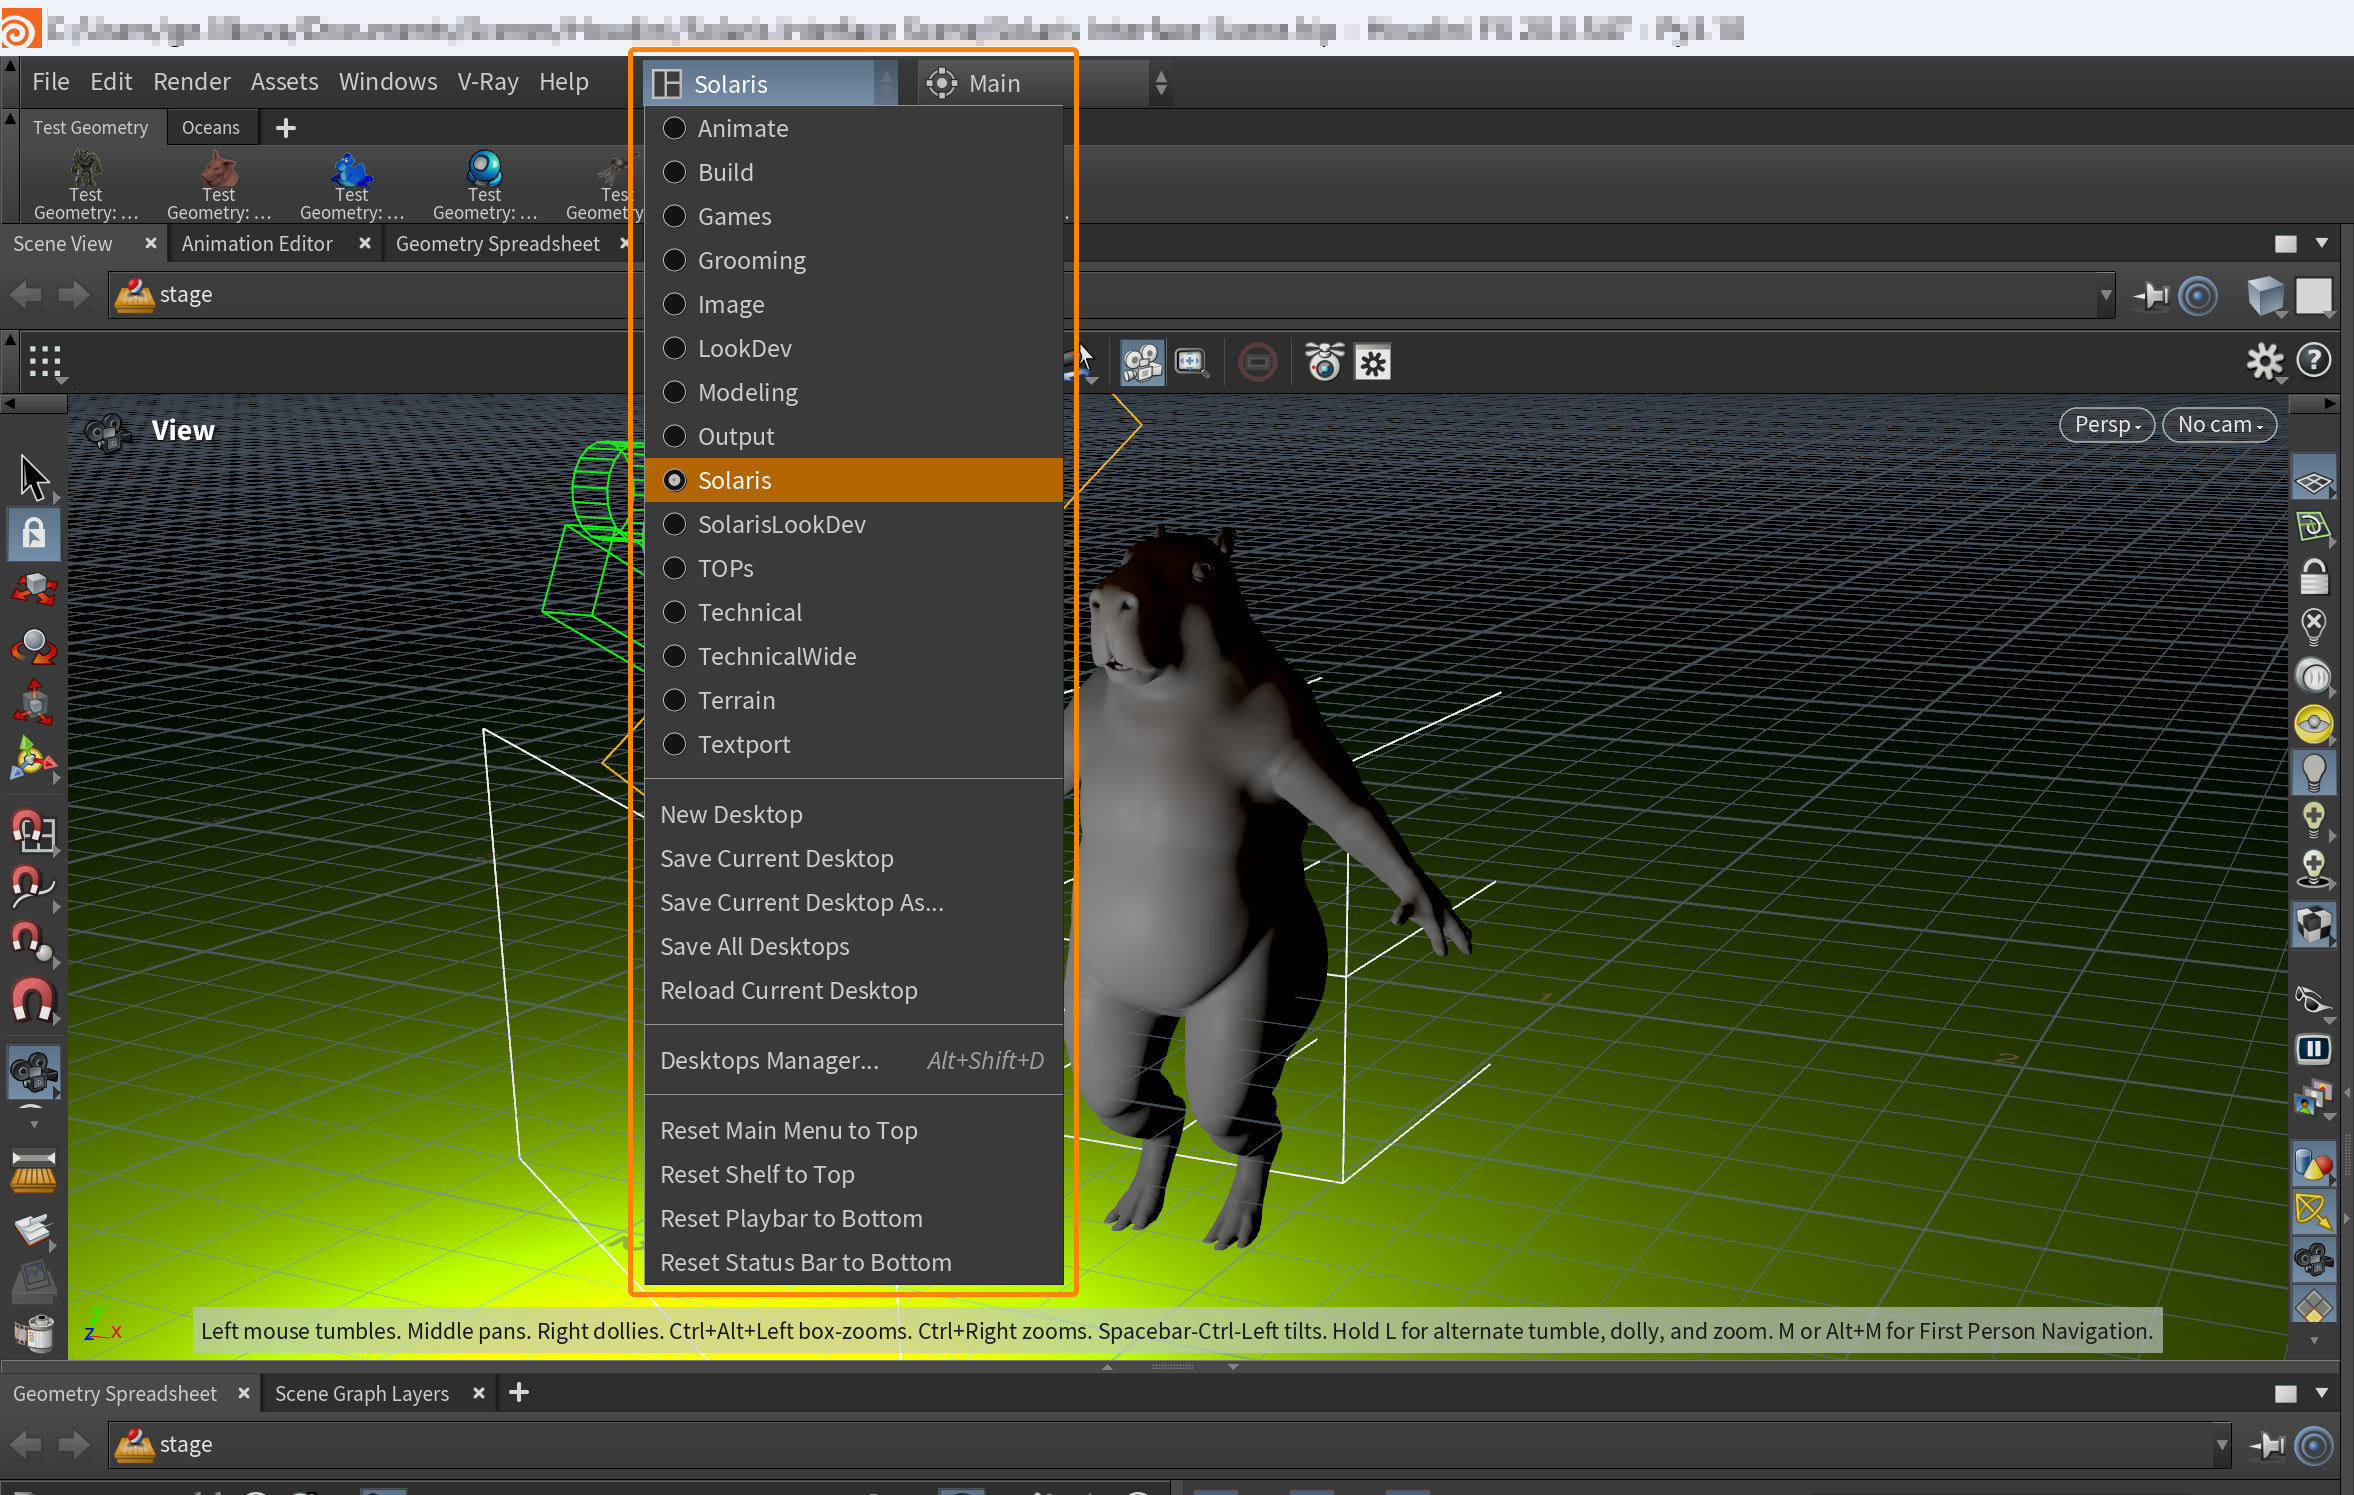The height and width of the screenshot is (1495, 2354).
Task: Click the first Test Geometry shelf tool
Action: point(86,185)
